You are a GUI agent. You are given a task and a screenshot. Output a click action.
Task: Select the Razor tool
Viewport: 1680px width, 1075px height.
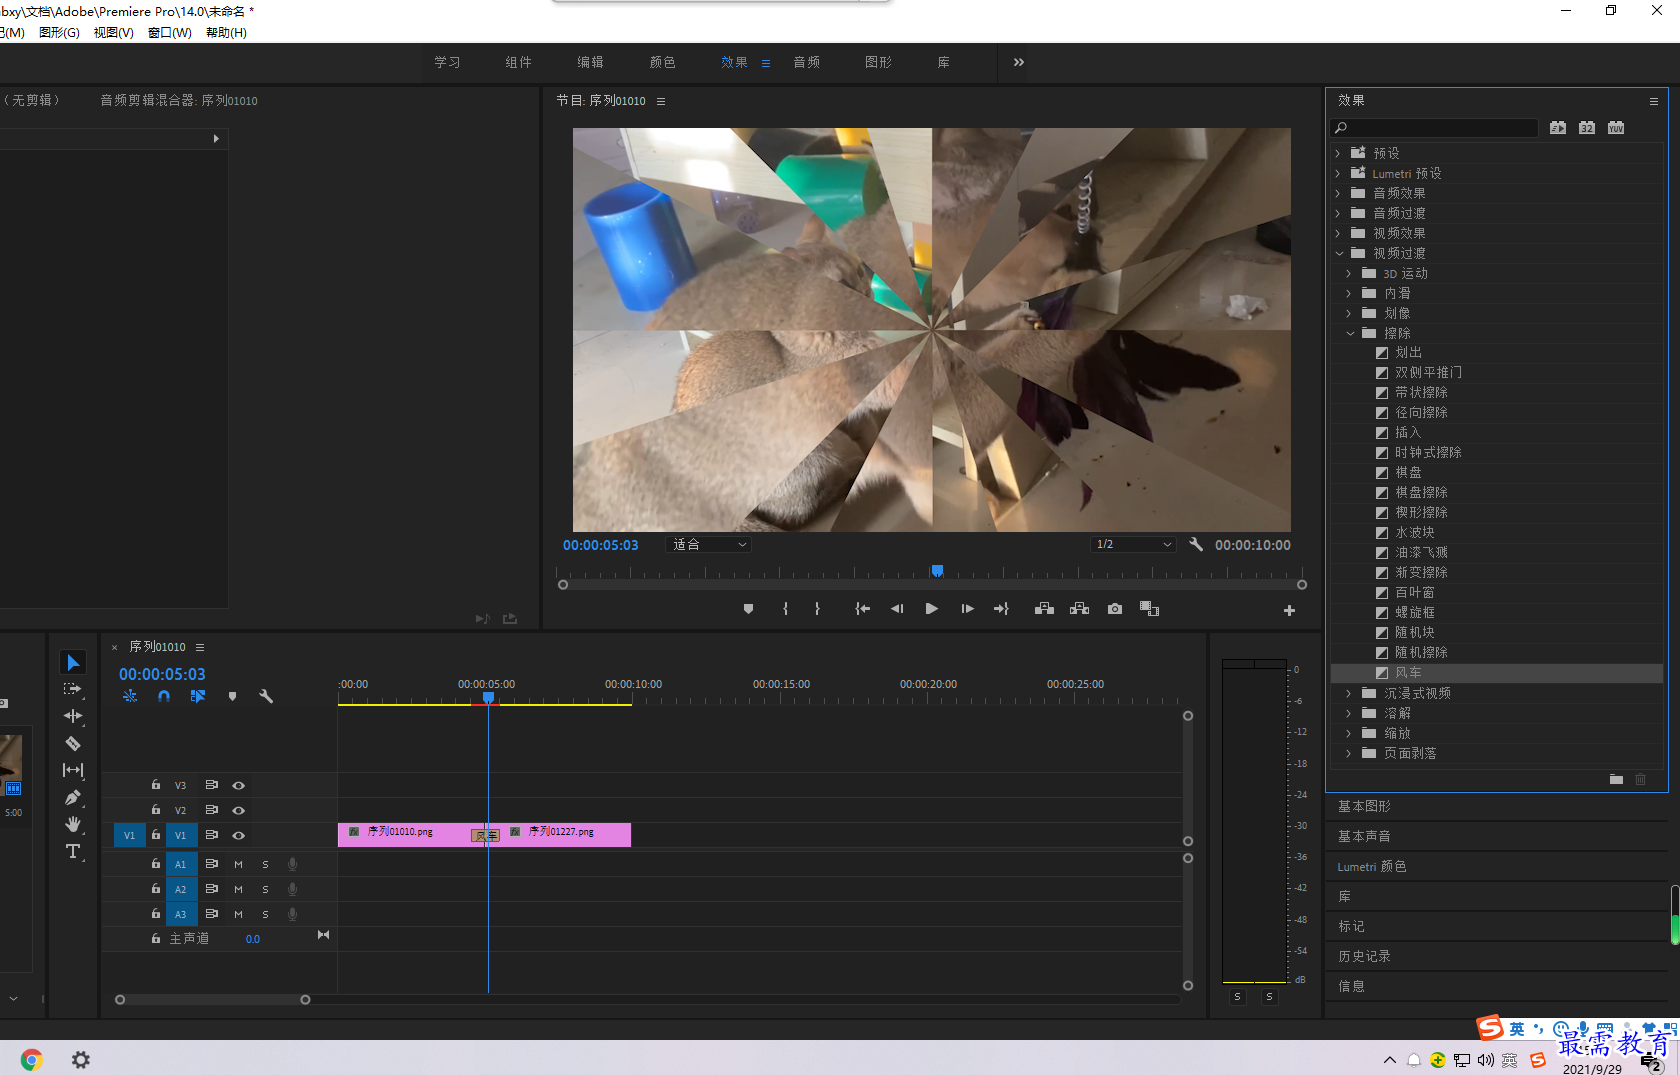point(73,743)
